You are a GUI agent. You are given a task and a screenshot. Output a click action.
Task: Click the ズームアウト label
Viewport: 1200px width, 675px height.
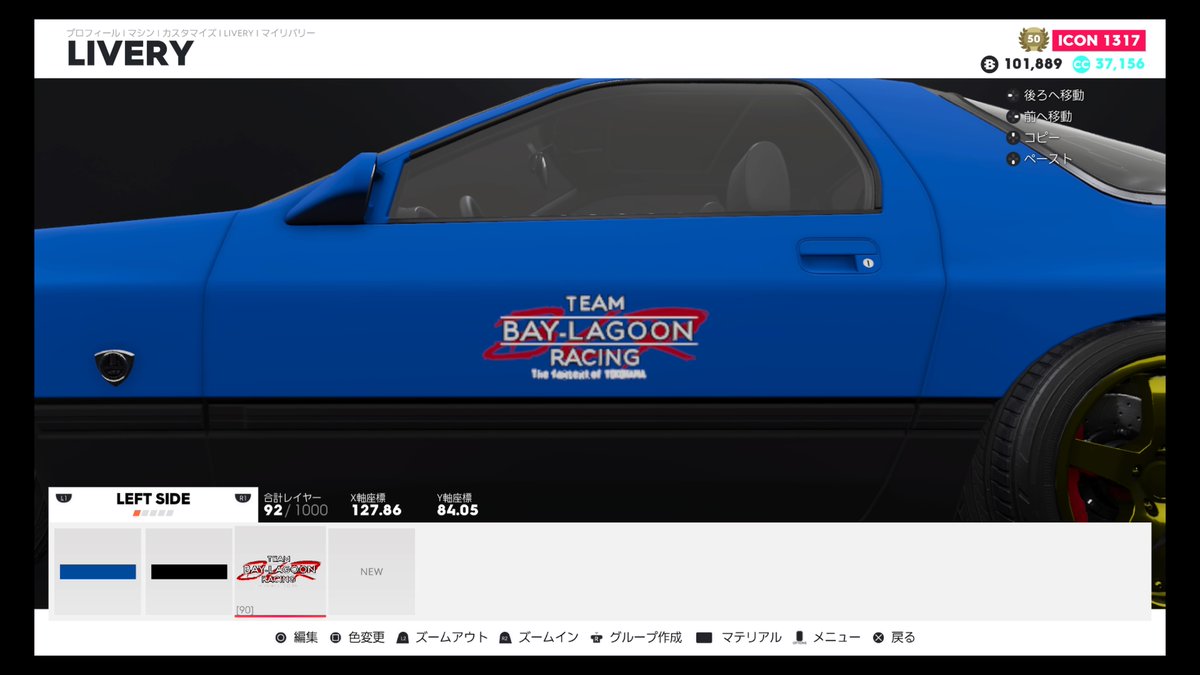point(452,637)
